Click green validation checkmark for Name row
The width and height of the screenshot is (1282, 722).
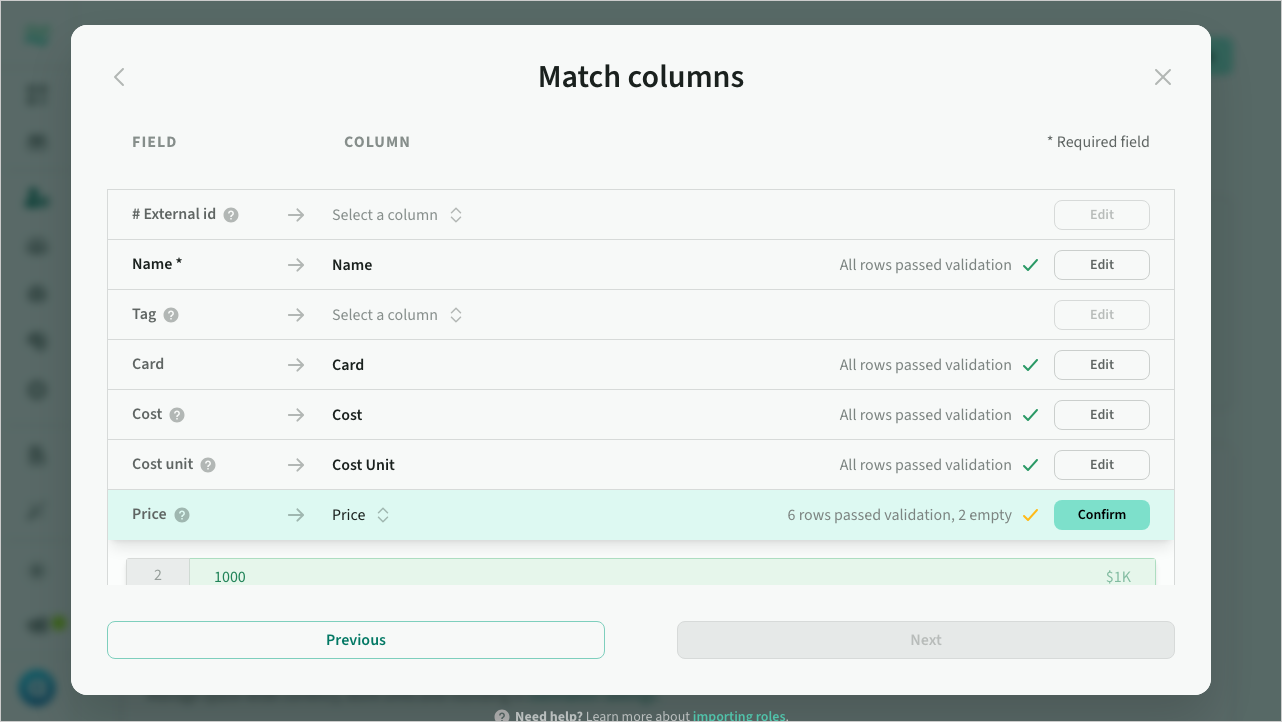(x=1030, y=265)
